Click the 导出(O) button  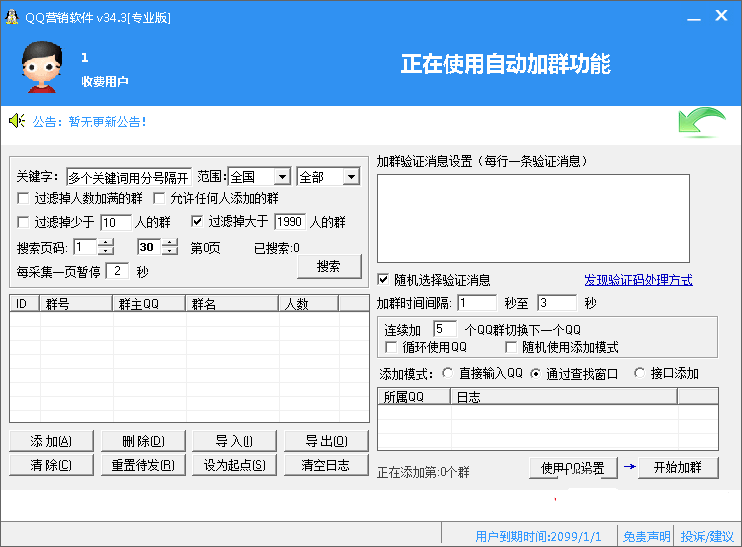coord(326,441)
